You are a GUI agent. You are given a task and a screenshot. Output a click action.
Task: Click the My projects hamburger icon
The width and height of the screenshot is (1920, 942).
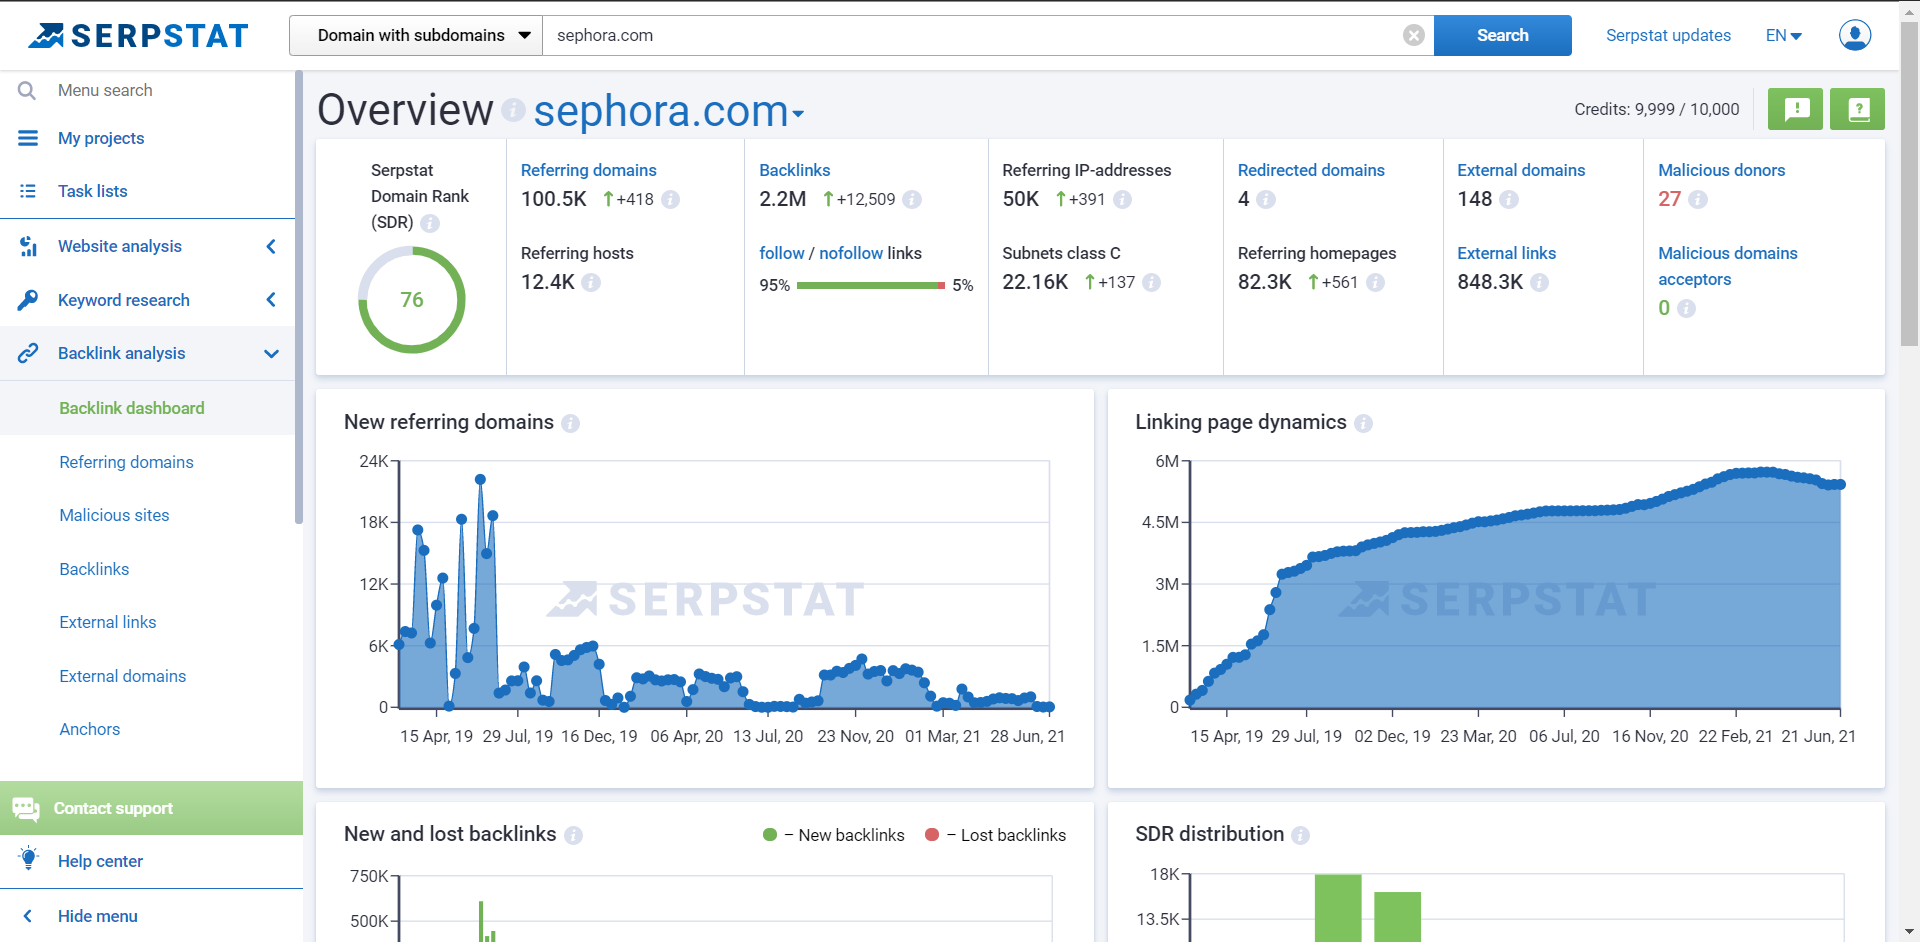coord(28,138)
